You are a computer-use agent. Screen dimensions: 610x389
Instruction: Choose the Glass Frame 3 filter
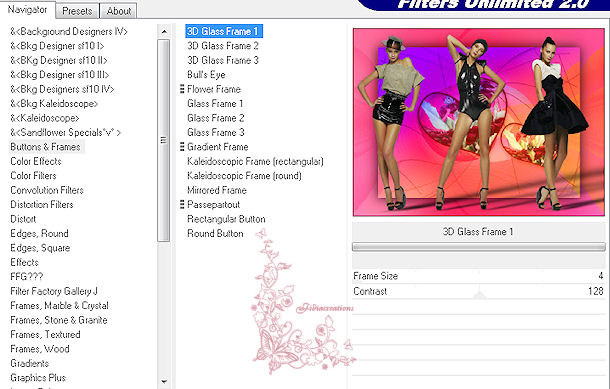216,132
